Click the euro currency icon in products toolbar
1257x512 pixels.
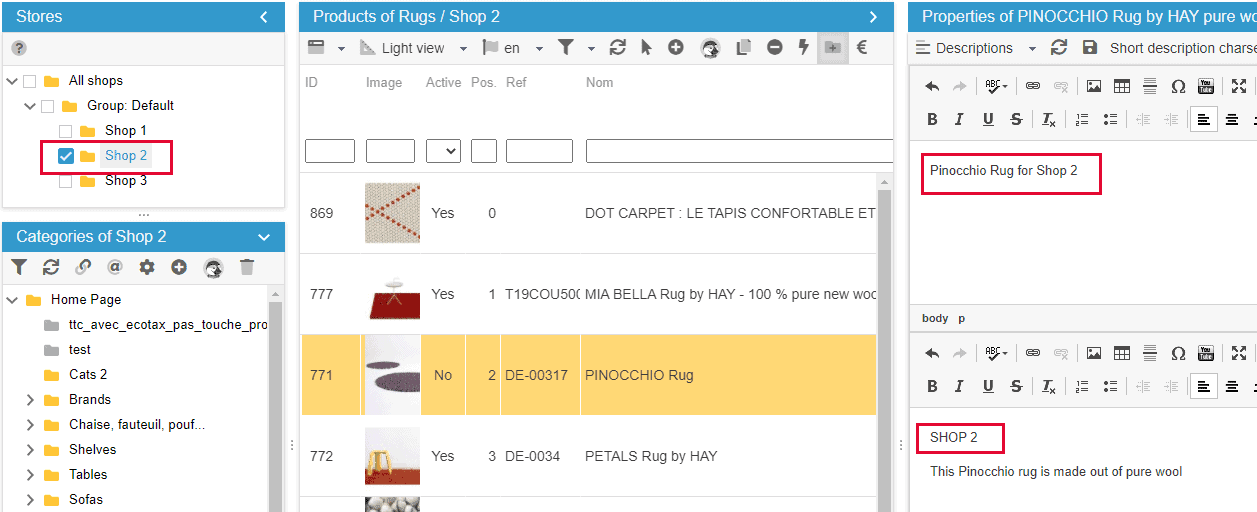tap(861, 47)
